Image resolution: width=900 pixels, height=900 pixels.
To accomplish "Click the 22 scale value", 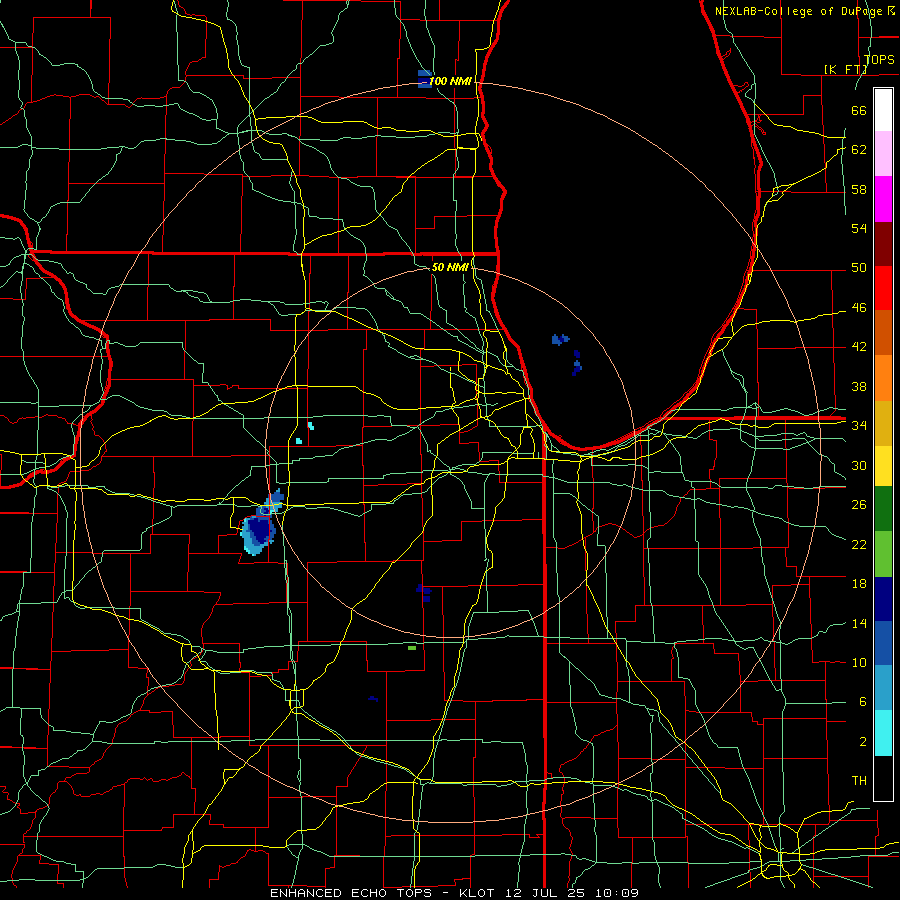I will tap(859, 544).
